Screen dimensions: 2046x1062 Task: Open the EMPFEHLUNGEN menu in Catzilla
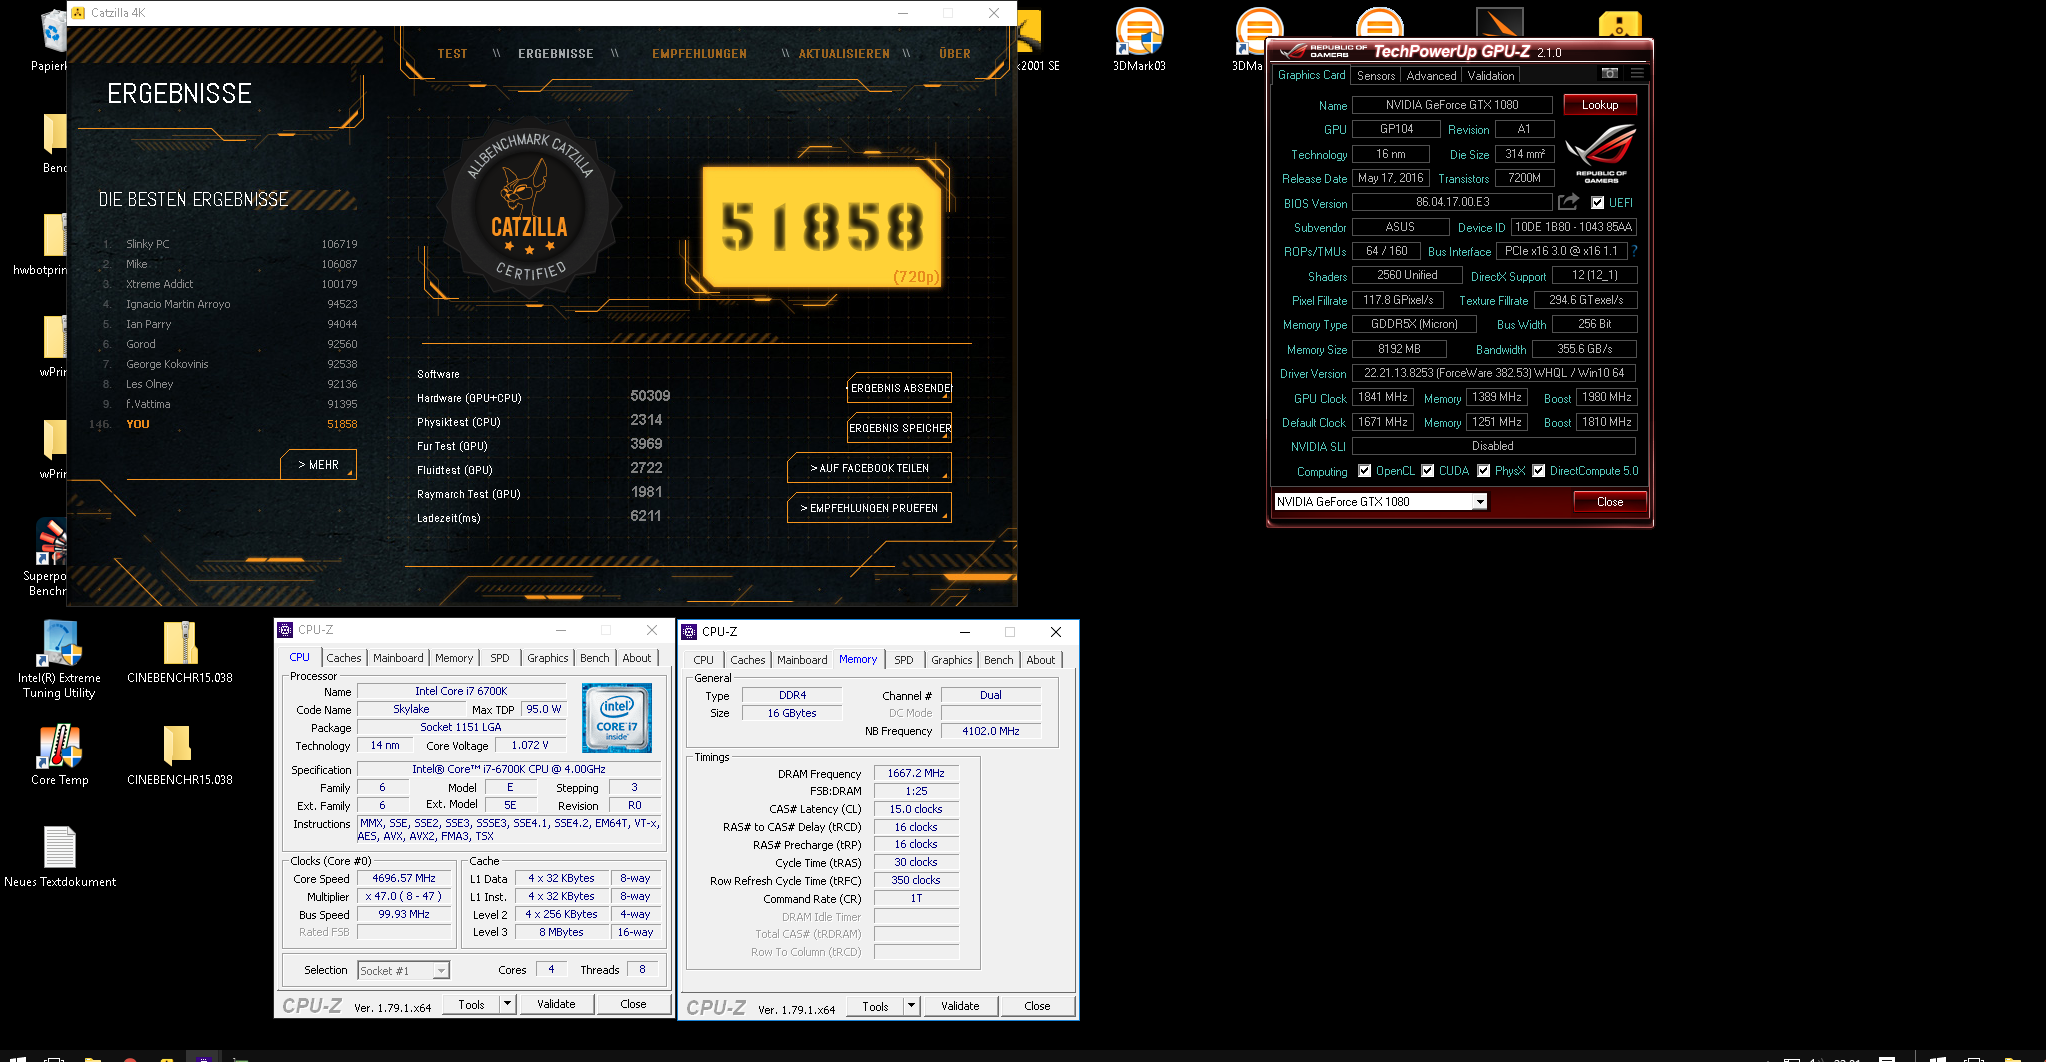tap(699, 54)
